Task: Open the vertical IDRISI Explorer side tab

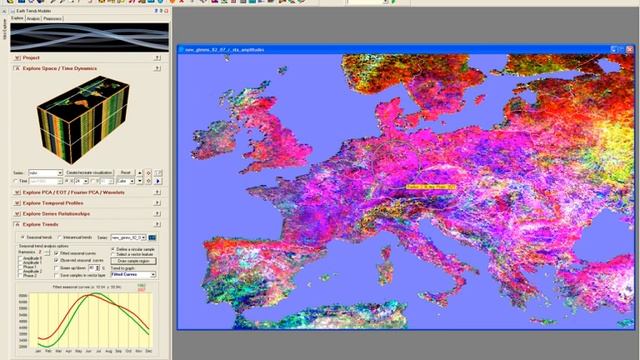Action: pos(4,29)
